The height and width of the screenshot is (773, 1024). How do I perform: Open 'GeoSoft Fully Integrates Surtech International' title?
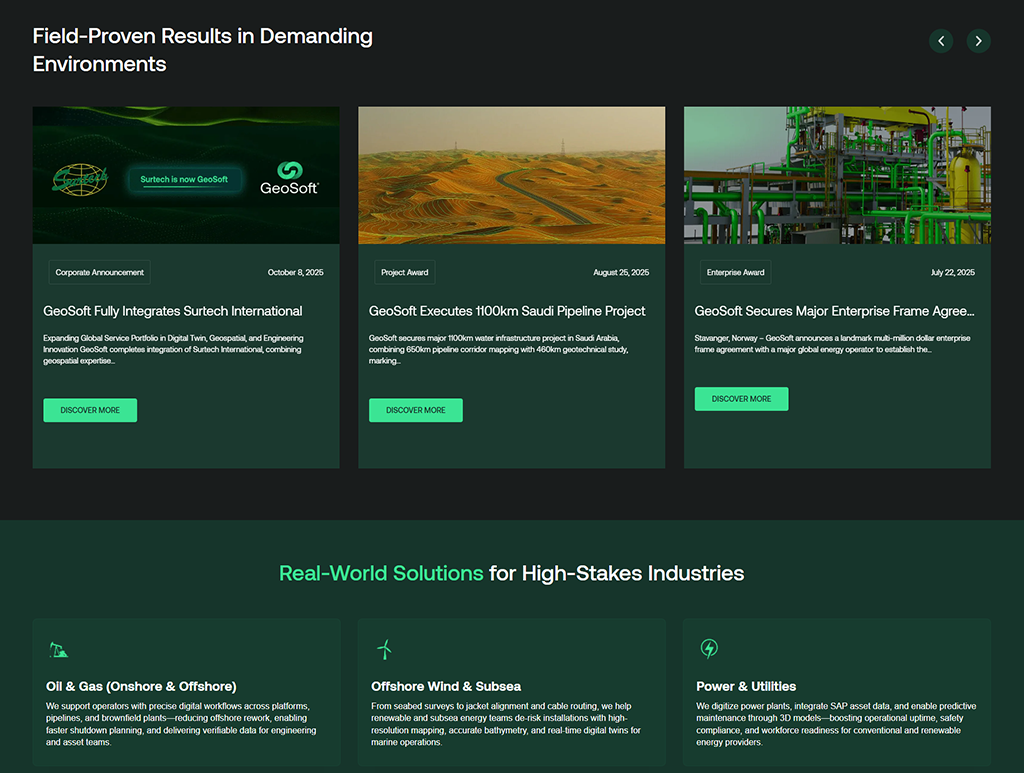coord(173,311)
